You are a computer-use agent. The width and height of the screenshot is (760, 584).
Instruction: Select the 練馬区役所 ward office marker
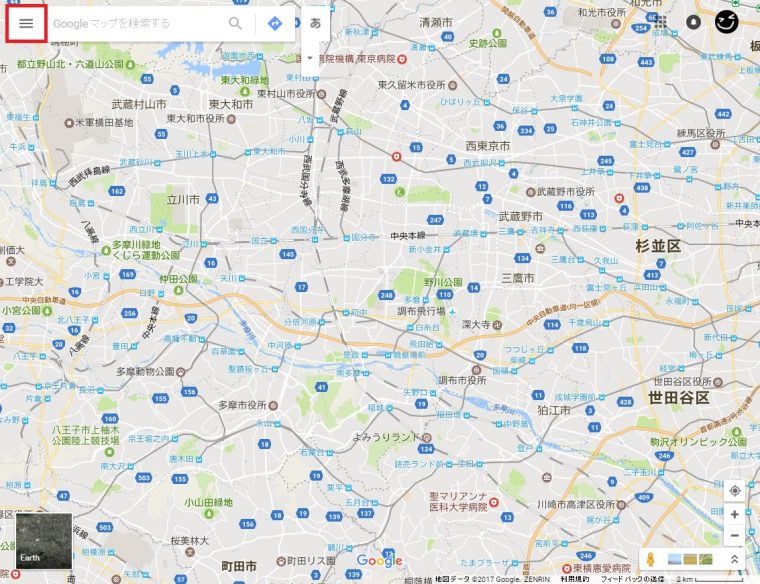pyautogui.click(x=715, y=144)
